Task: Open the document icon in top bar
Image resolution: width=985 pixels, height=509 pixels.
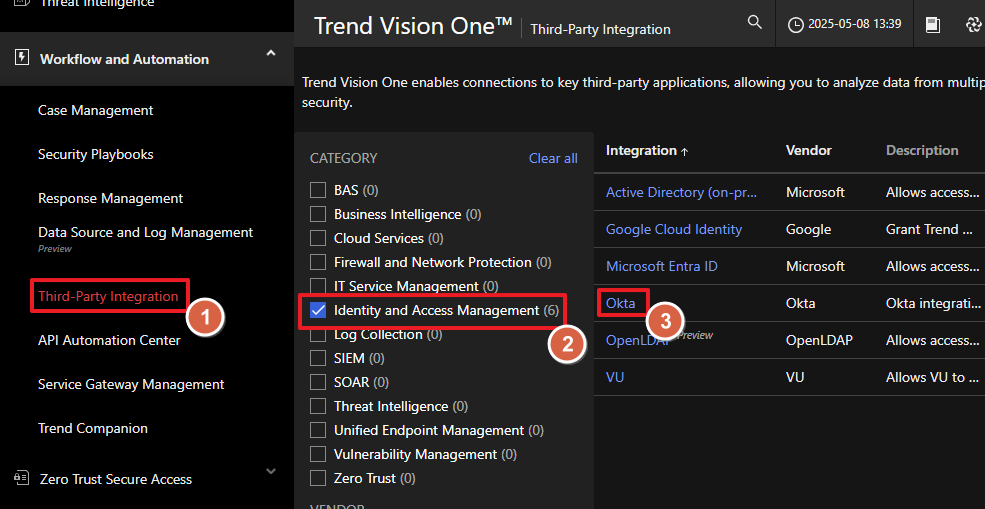Action: click(933, 25)
